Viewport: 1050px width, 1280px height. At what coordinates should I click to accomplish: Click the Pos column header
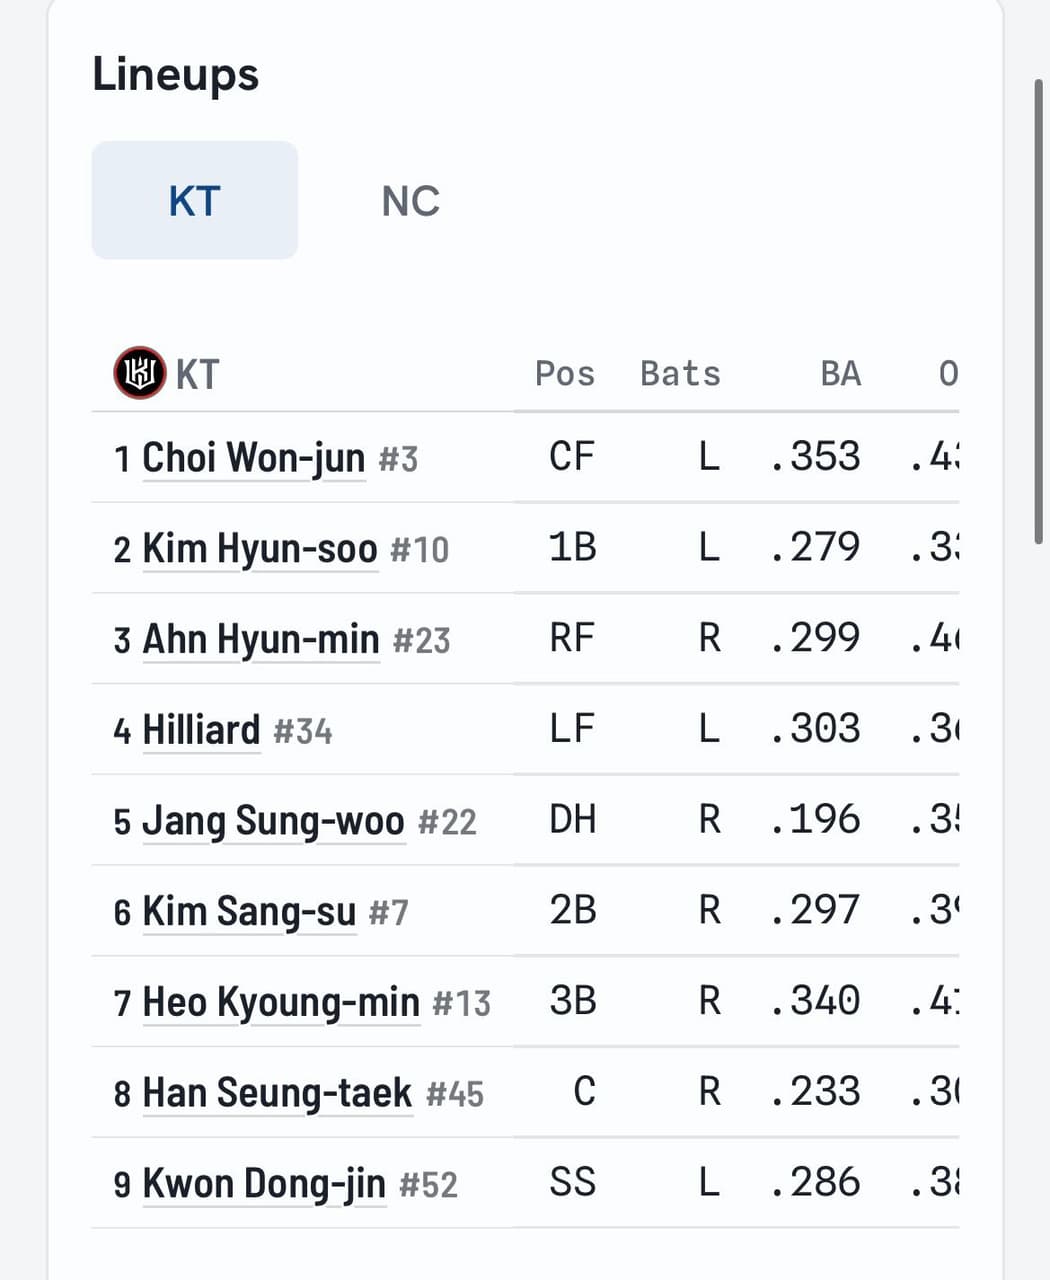[565, 373]
